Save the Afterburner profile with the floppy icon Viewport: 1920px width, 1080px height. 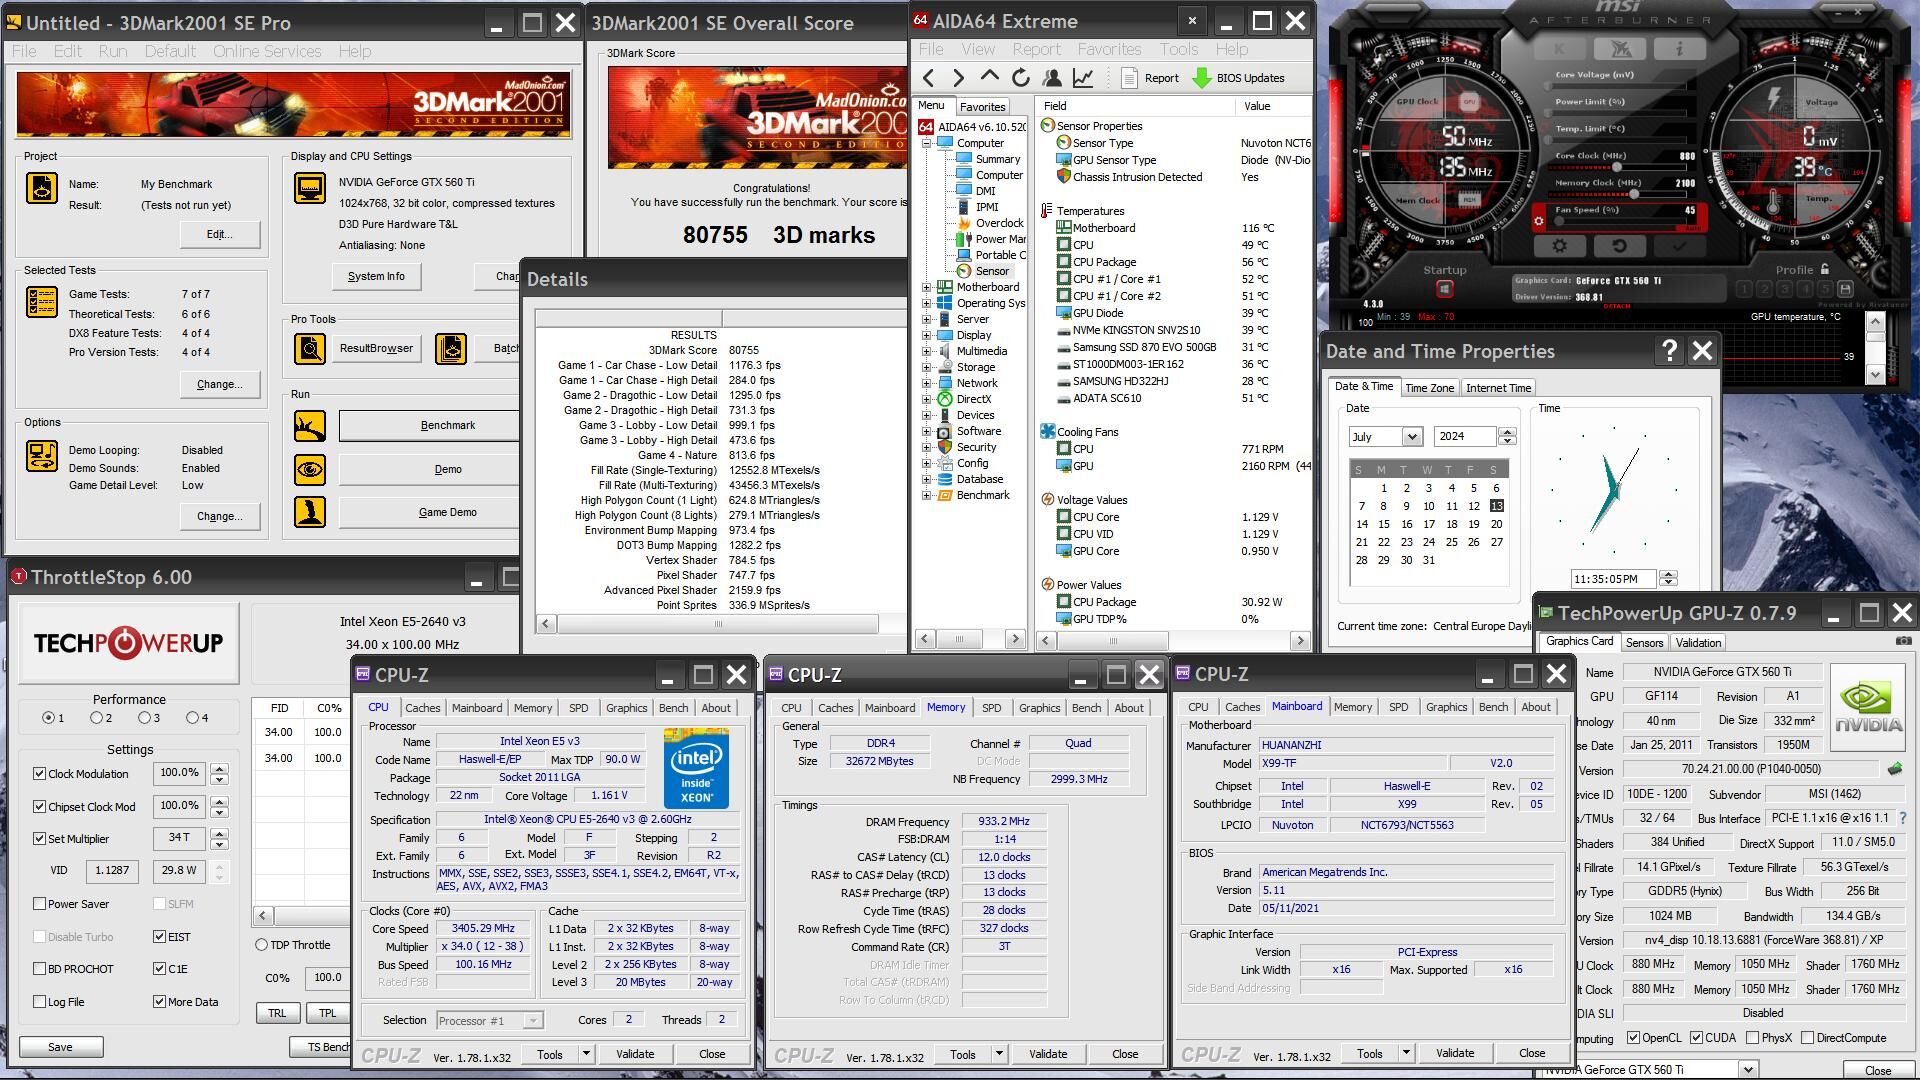tap(1845, 289)
